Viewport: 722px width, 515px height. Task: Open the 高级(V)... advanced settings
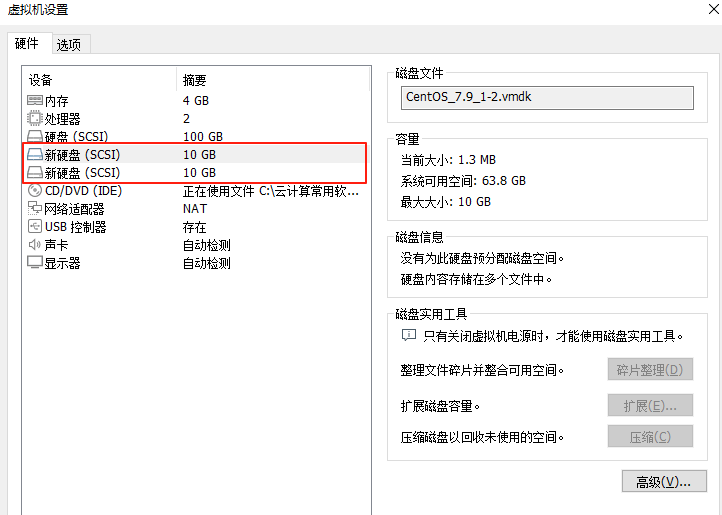tap(664, 481)
